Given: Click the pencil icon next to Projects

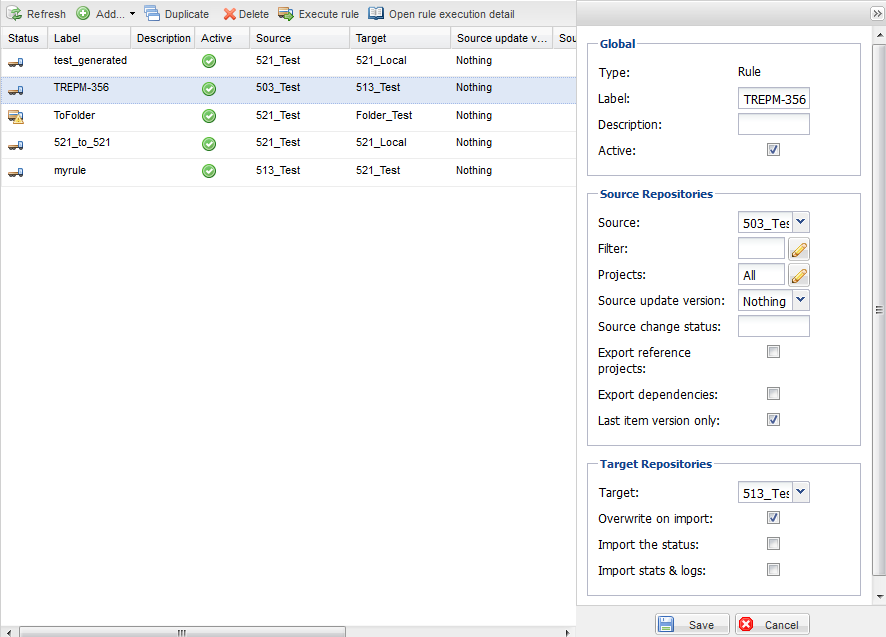Looking at the screenshot, I should pyautogui.click(x=798, y=275).
